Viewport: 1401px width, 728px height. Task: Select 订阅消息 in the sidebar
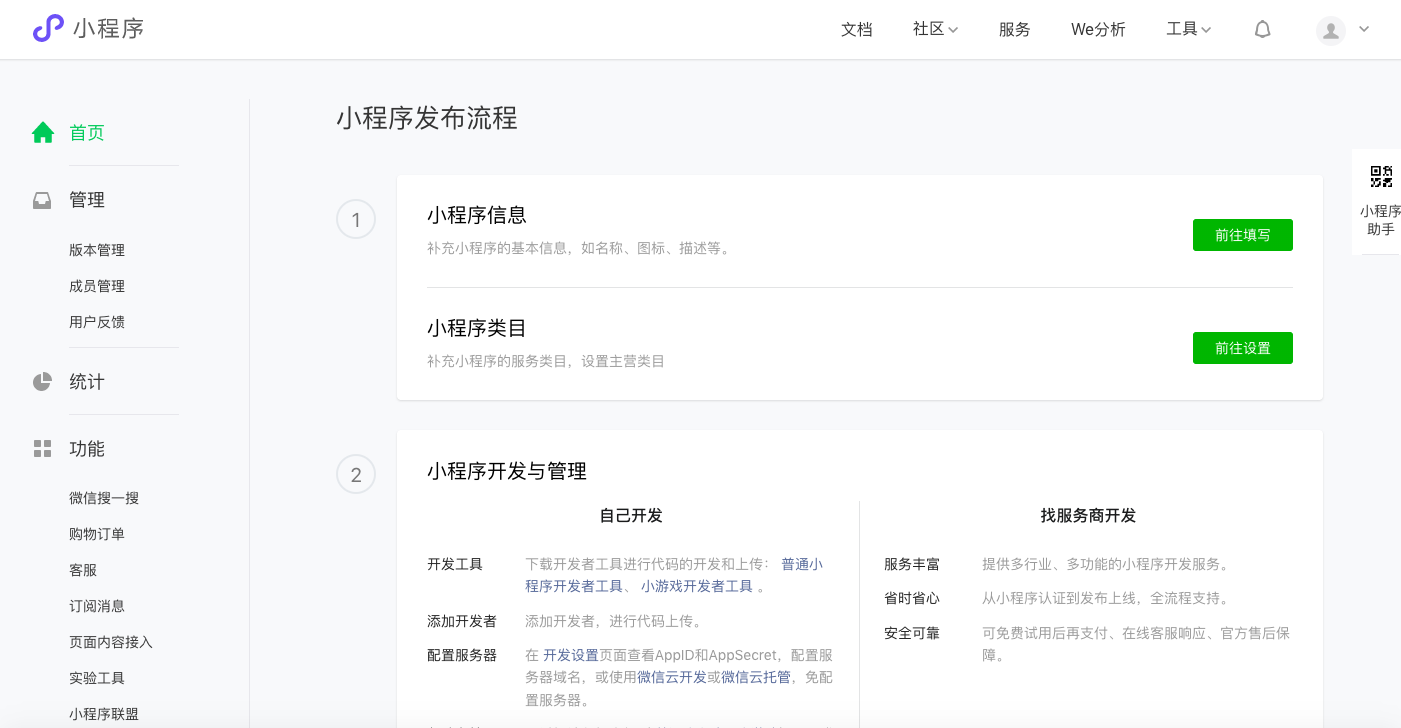(97, 606)
